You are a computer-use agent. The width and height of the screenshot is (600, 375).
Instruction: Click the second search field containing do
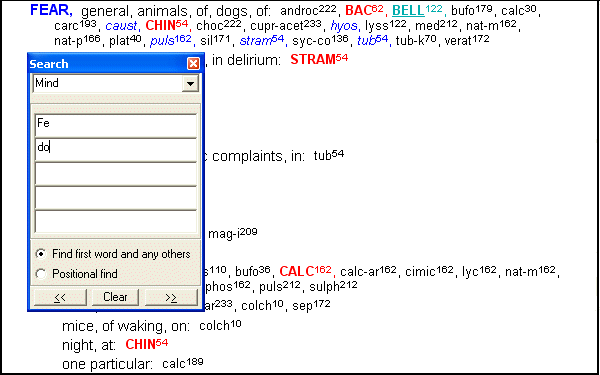click(116, 150)
